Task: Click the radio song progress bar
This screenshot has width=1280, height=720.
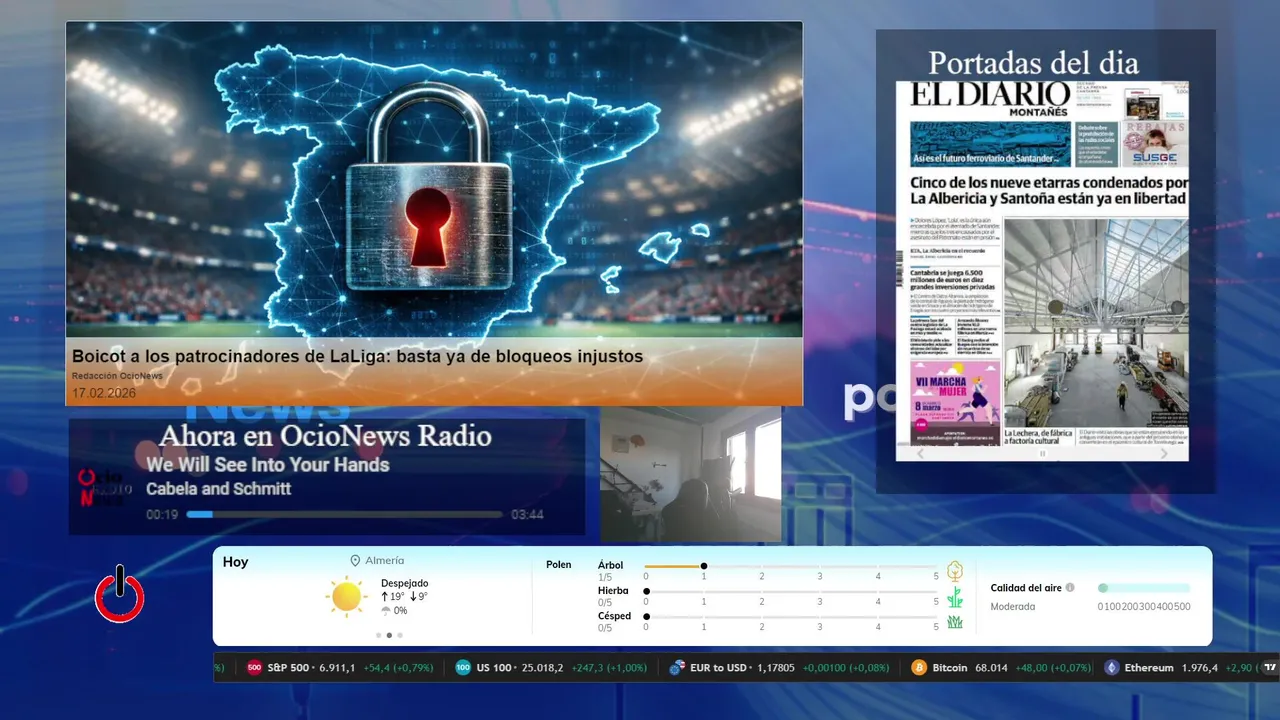Action: click(x=345, y=515)
